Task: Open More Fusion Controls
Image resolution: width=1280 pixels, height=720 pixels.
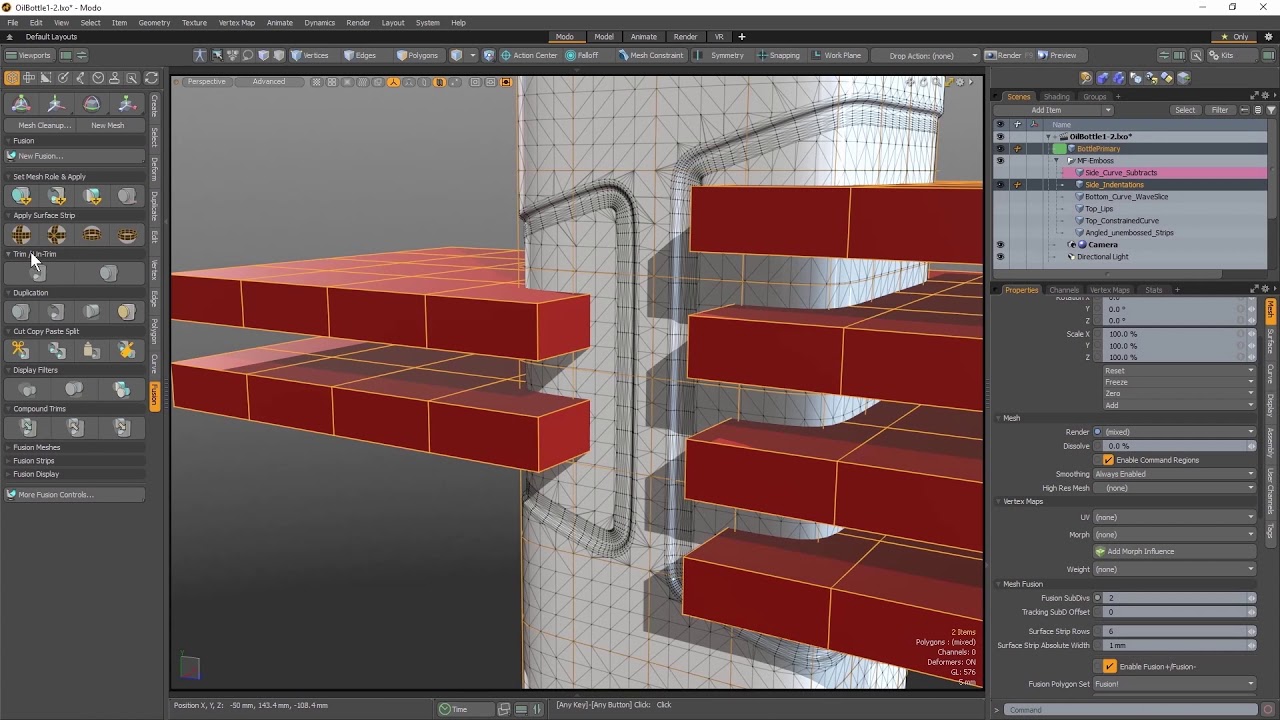Action: pyautogui.click(x=75, y=494)
